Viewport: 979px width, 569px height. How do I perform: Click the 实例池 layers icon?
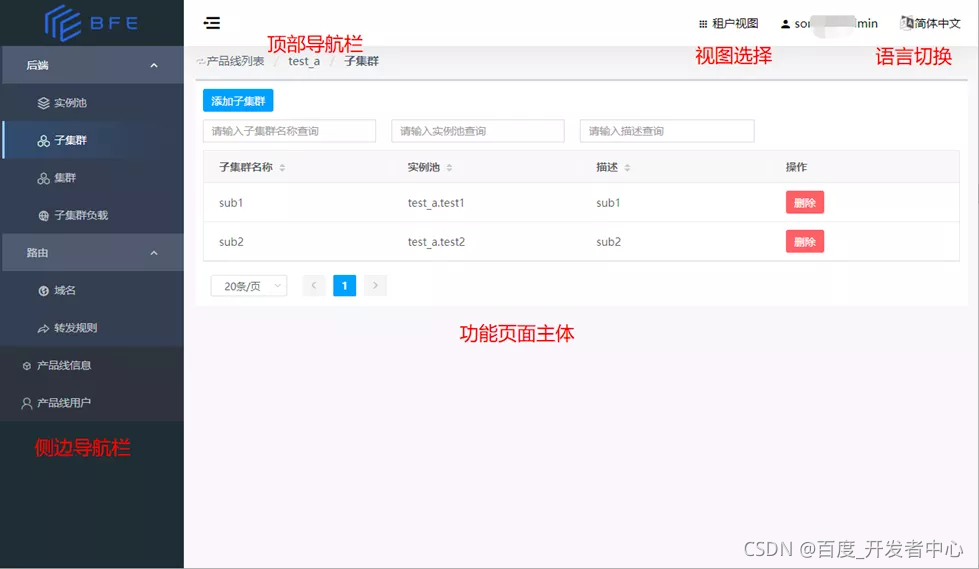43,103
